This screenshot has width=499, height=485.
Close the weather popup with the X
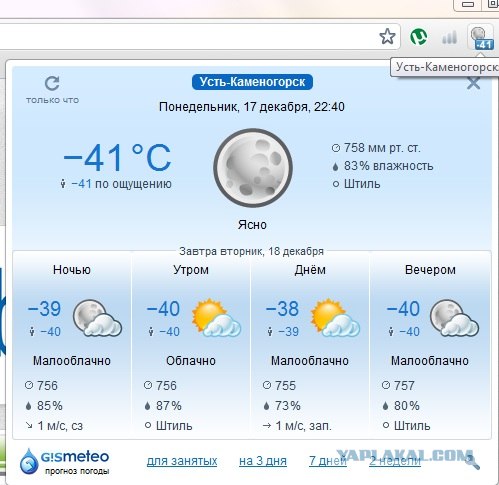coord(473,83)
